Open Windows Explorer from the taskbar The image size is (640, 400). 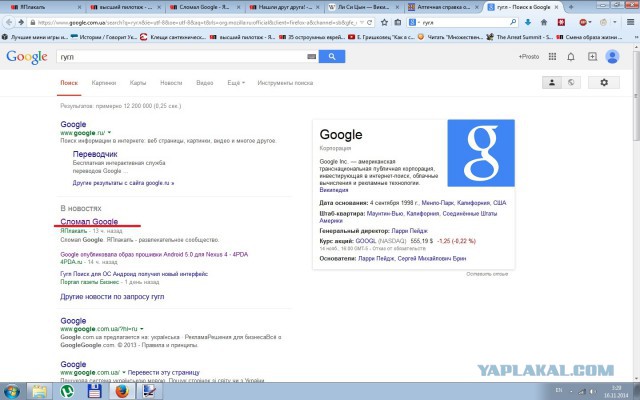point(40,391)
